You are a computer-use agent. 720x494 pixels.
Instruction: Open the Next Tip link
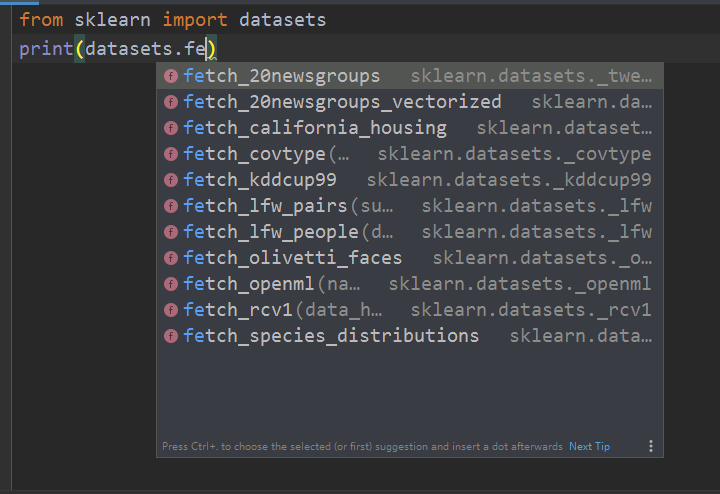click(589, 446)
